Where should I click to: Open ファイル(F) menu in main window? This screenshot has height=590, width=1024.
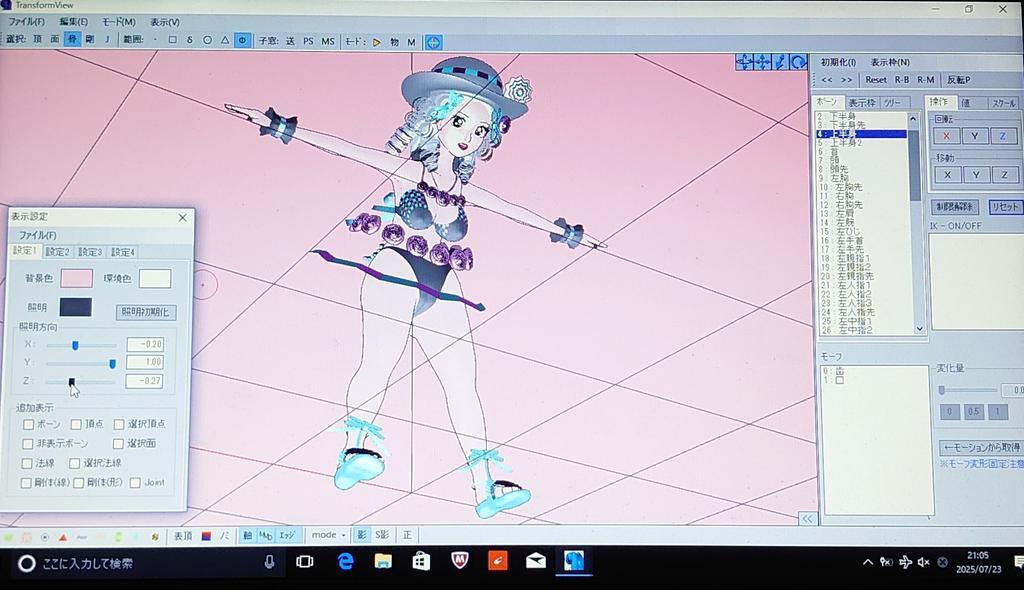coord(27,22)
